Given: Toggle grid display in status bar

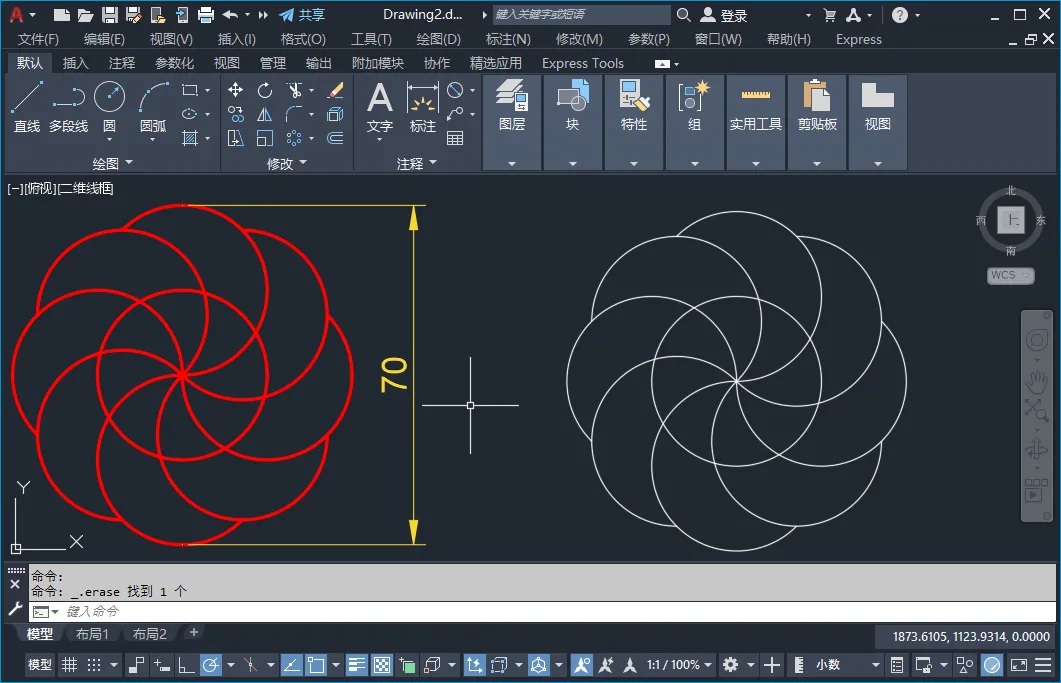Looking at the screenshot, I should click(x=70, y=665).
